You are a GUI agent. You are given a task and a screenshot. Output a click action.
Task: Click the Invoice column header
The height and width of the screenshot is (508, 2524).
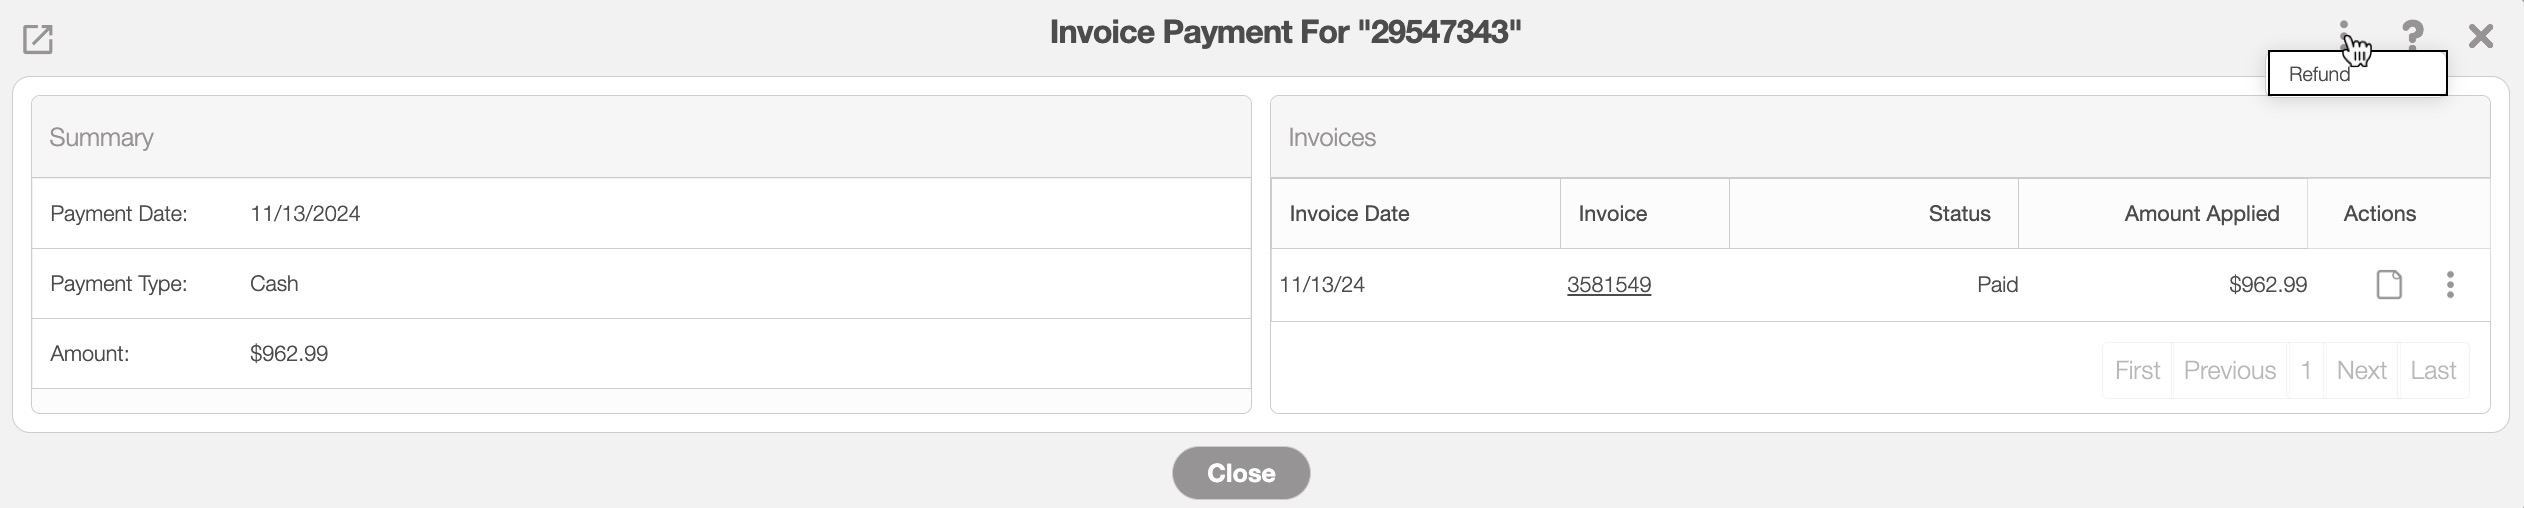(1612, 214)
